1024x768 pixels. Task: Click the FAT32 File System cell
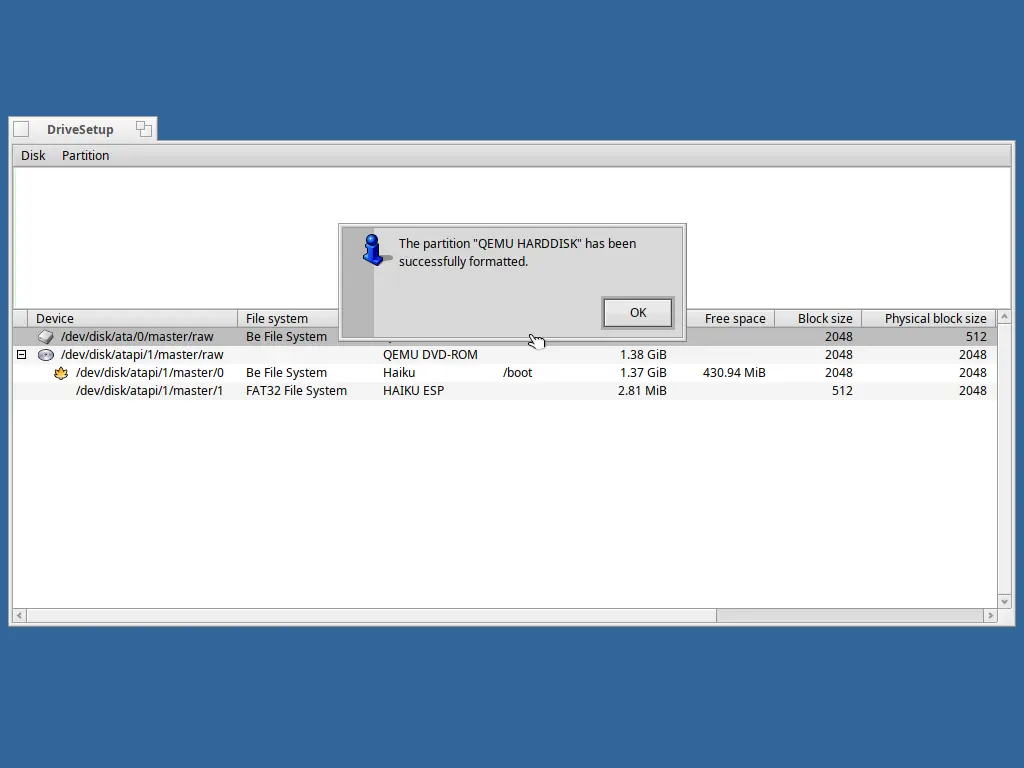[x=296, y=391]
